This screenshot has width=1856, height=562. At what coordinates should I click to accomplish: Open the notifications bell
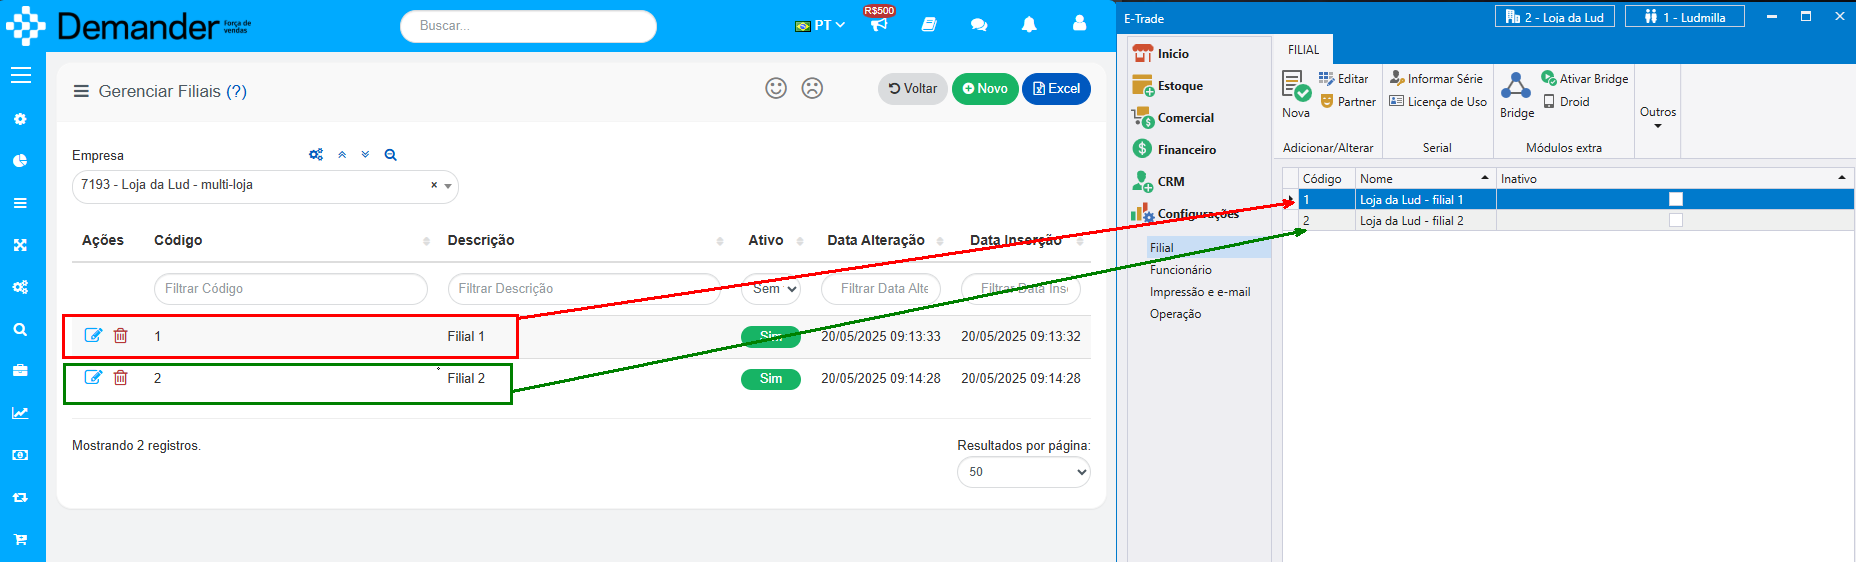coord(1029,24)
